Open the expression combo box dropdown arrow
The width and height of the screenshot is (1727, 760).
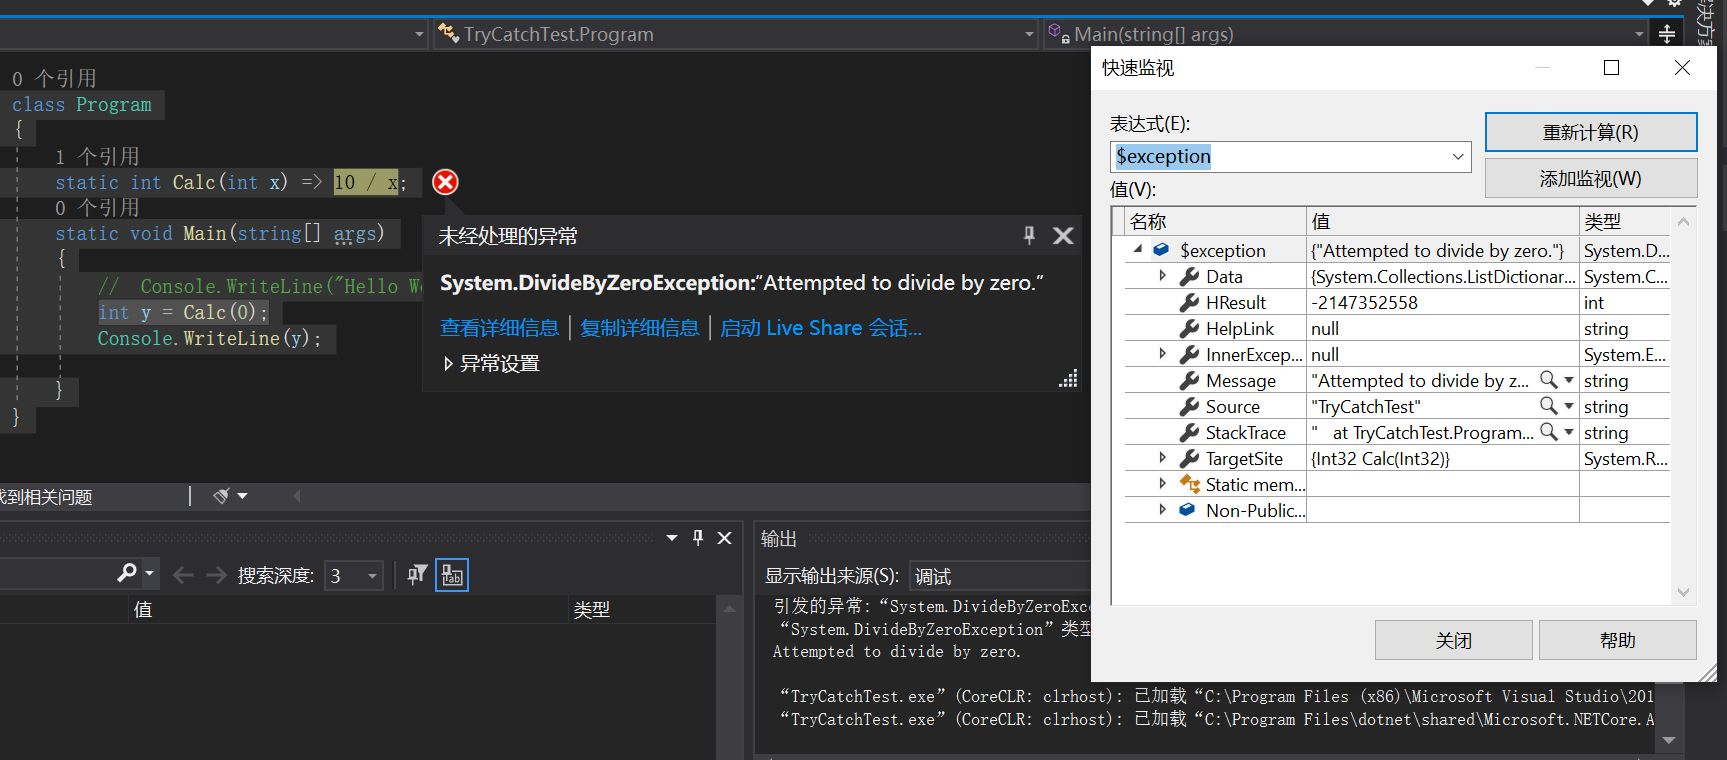(x=1458, y=157)
